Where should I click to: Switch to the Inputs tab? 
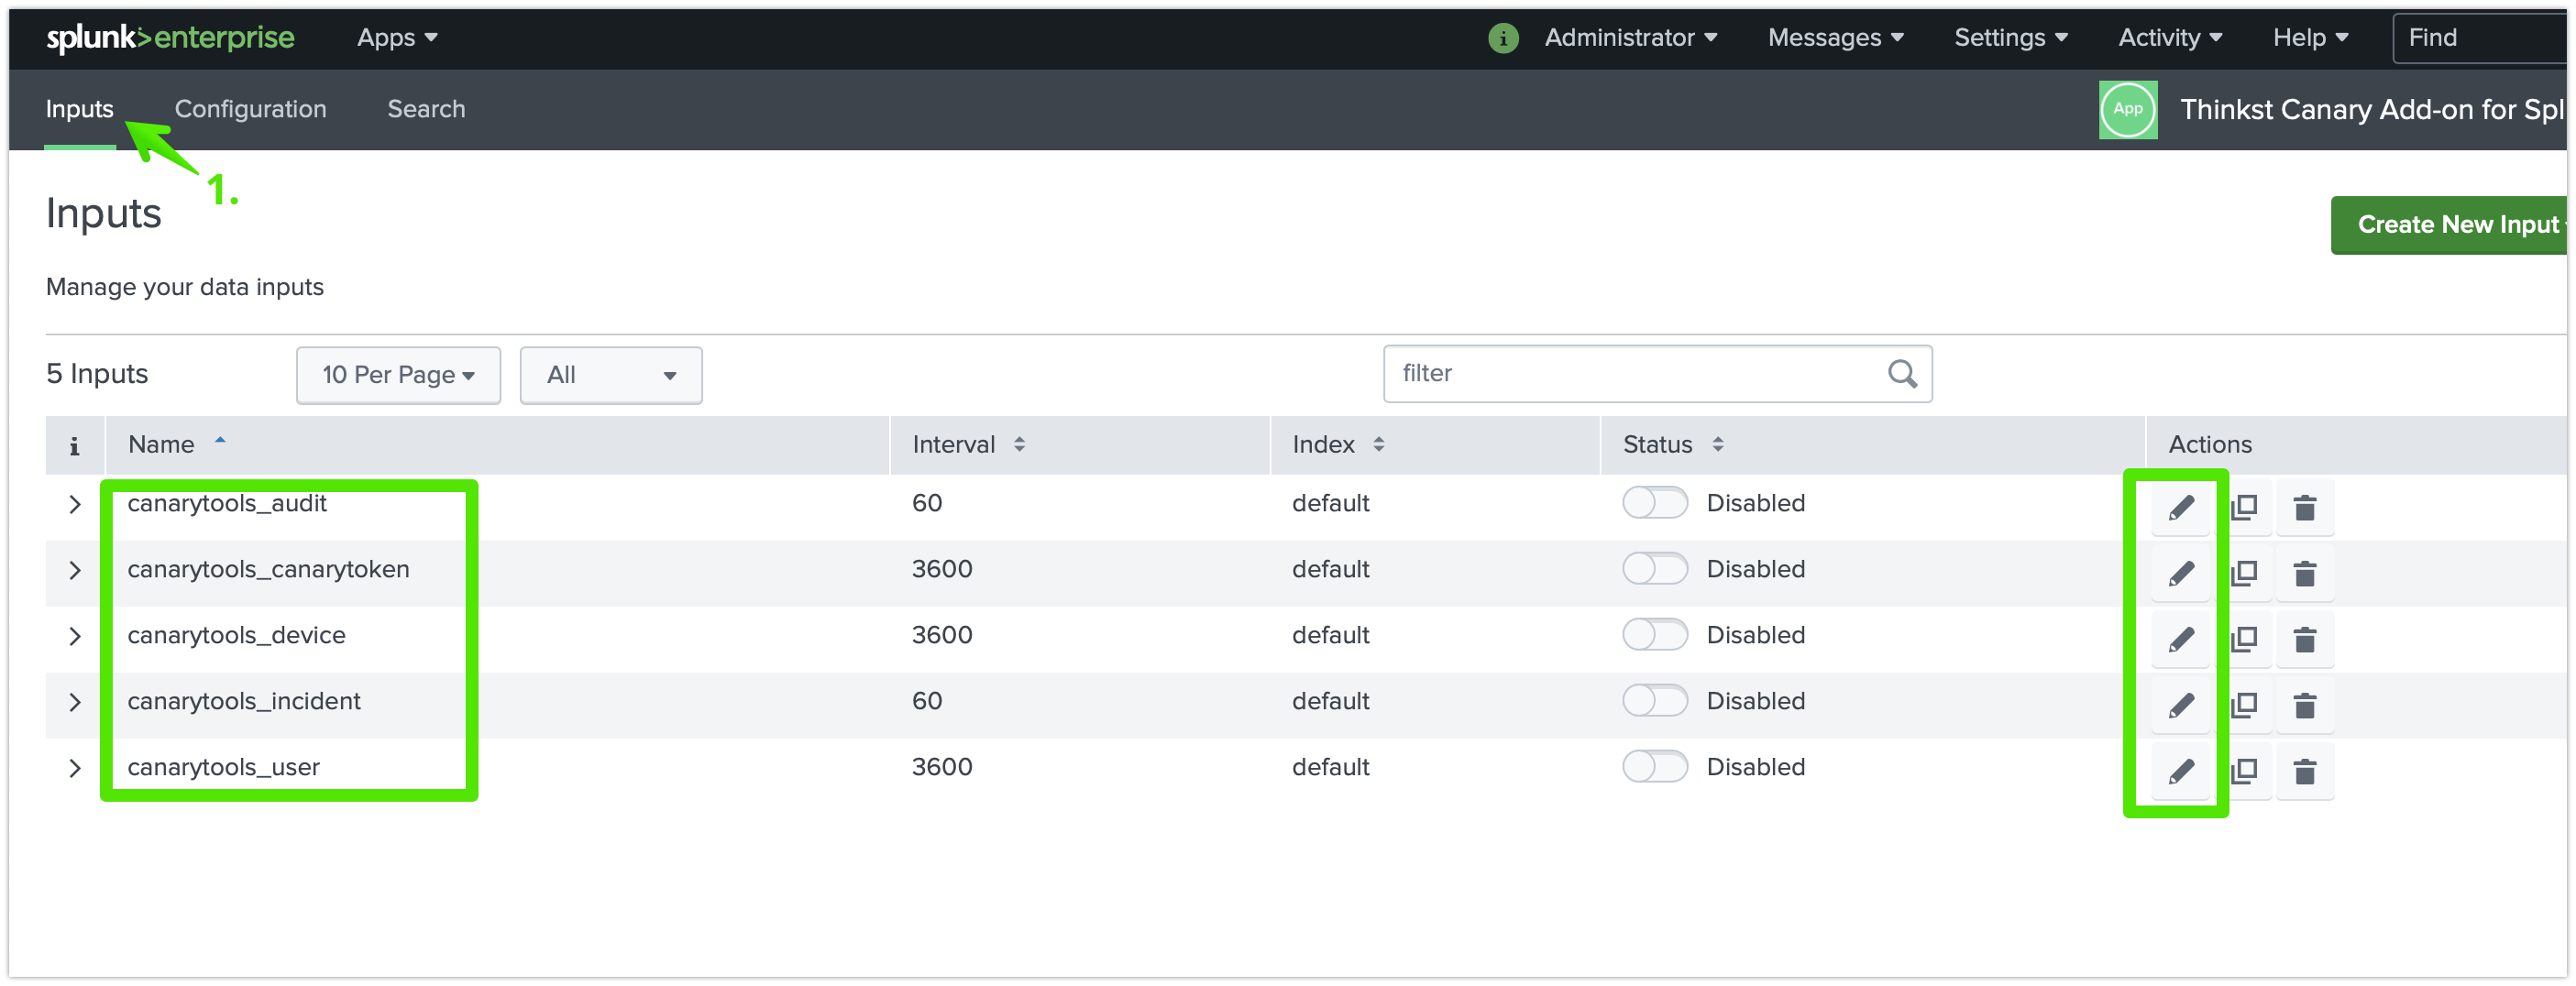pos(80,109)
